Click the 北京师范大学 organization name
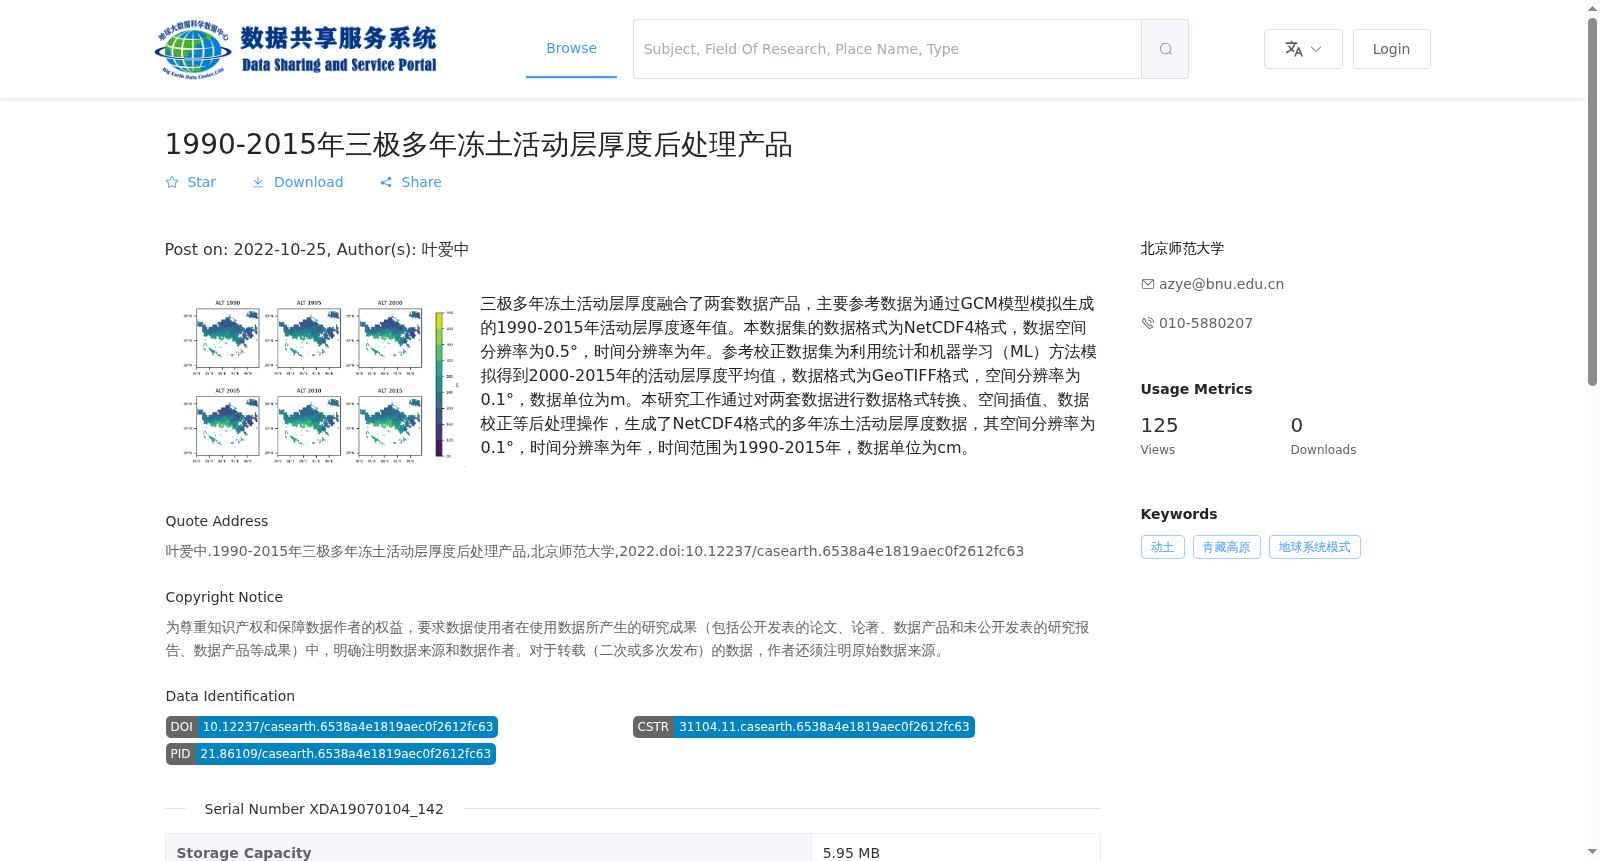The width and height of the screenshot is (1600, 861). point(1182,248)
